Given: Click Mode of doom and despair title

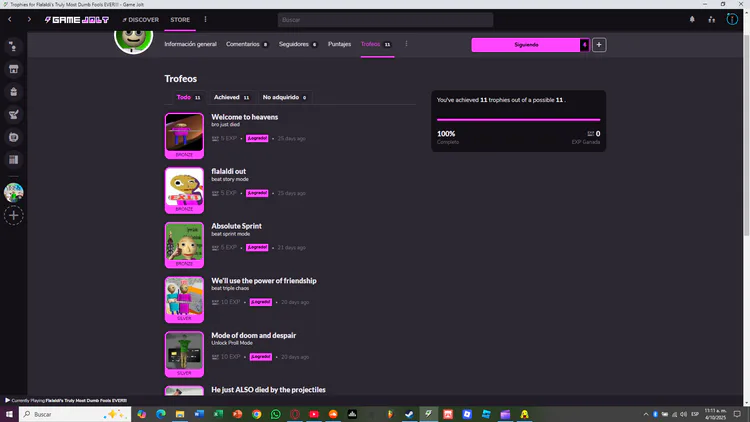Looking at the screenshot, I should coord(254,335).
